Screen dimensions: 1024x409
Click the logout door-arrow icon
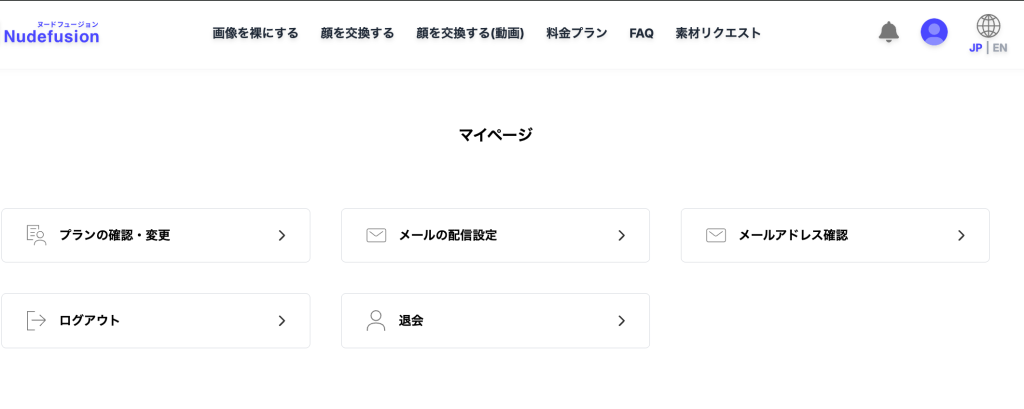tap(36, 320)
